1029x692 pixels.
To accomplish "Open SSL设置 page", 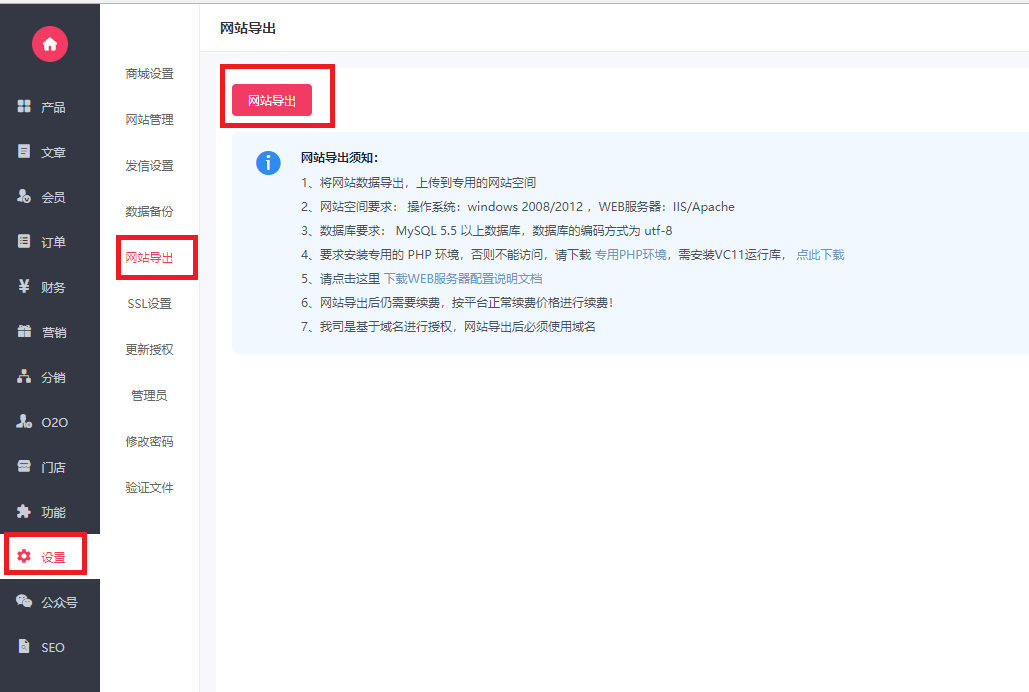I will click(150, 303).
